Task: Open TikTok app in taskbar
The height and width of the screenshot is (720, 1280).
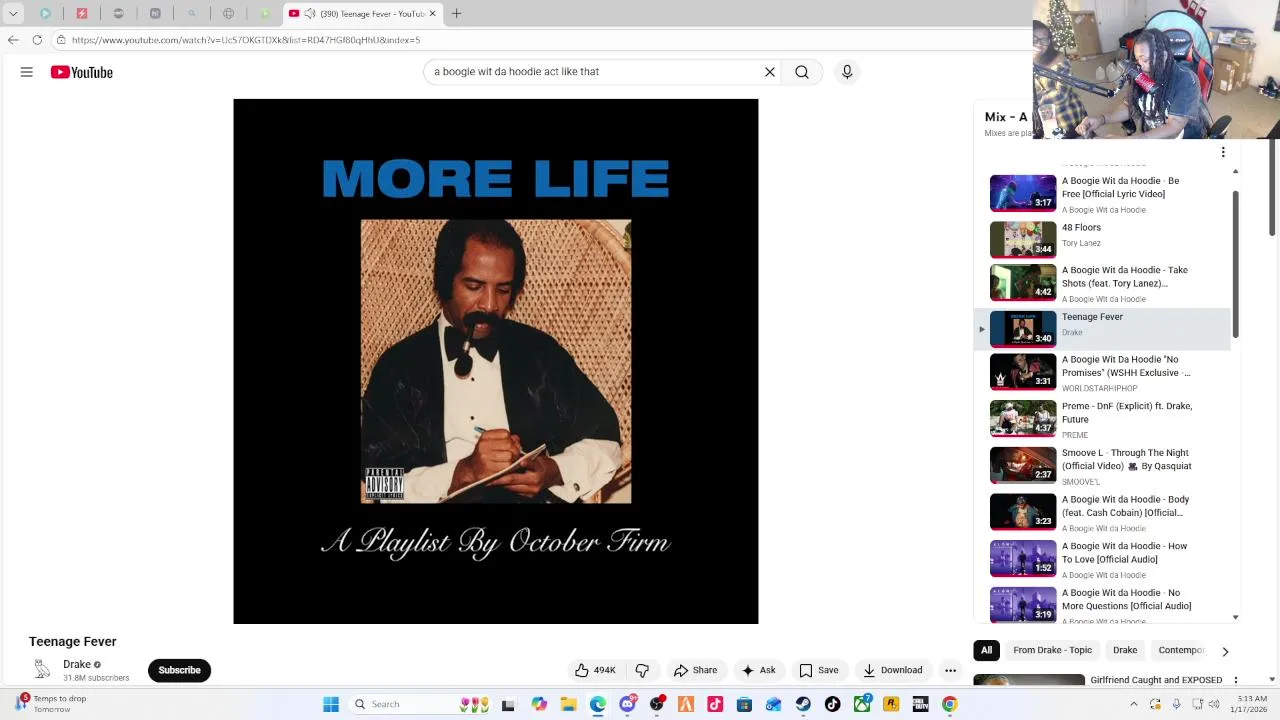Action: [832, 704]
